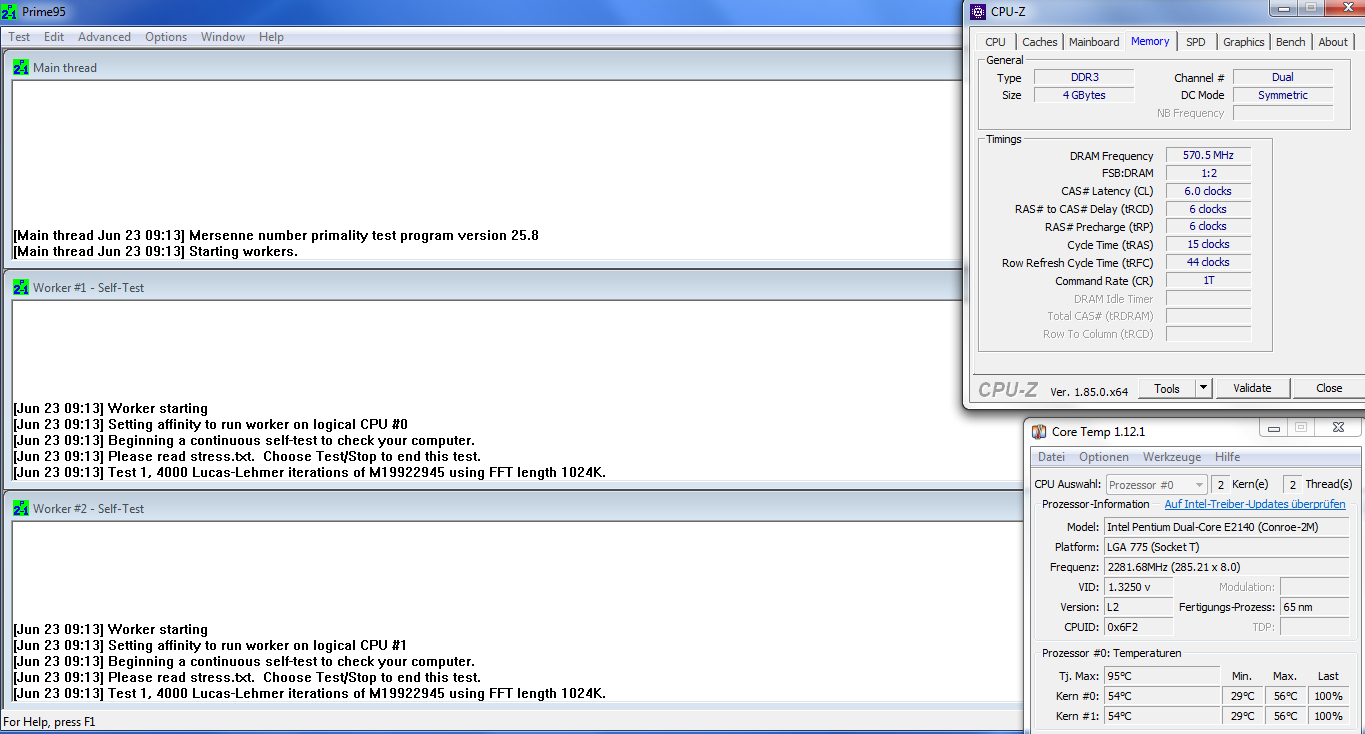Click the DC Mode field Symmetric
Screen dimensions: 1365x734
1283,95
